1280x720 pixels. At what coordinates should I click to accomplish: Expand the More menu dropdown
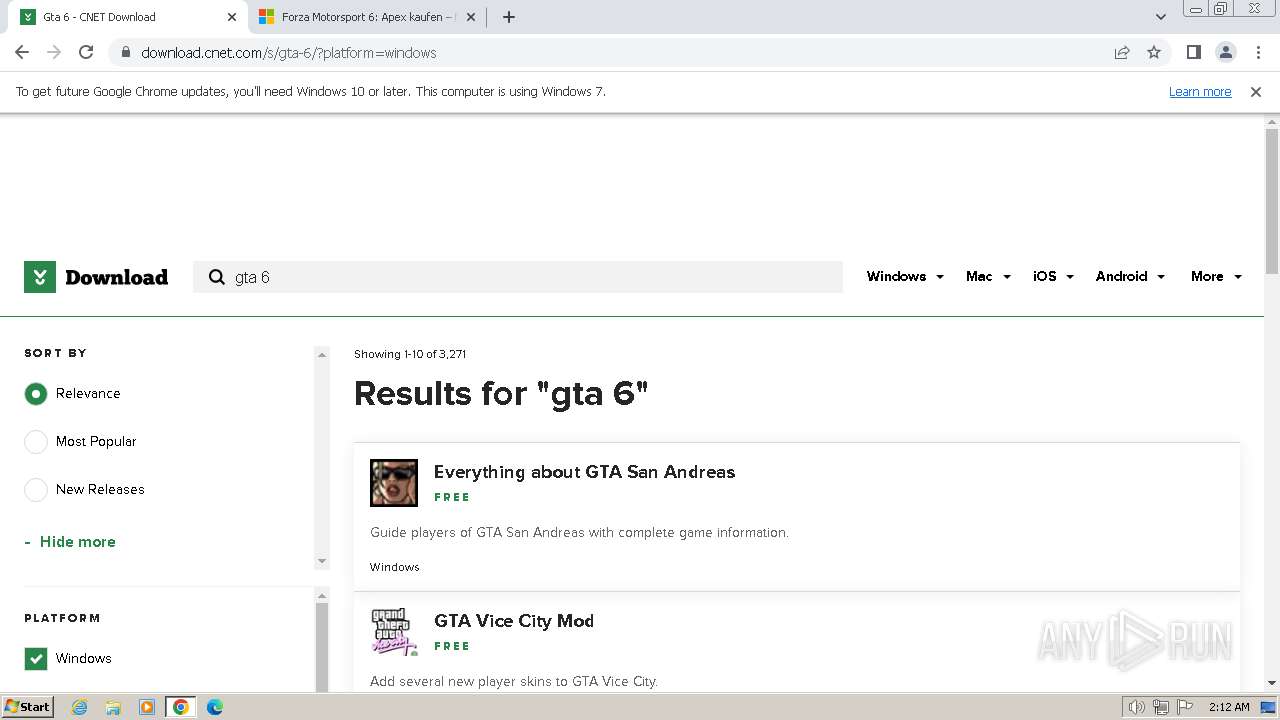(x=1216, y=277)
